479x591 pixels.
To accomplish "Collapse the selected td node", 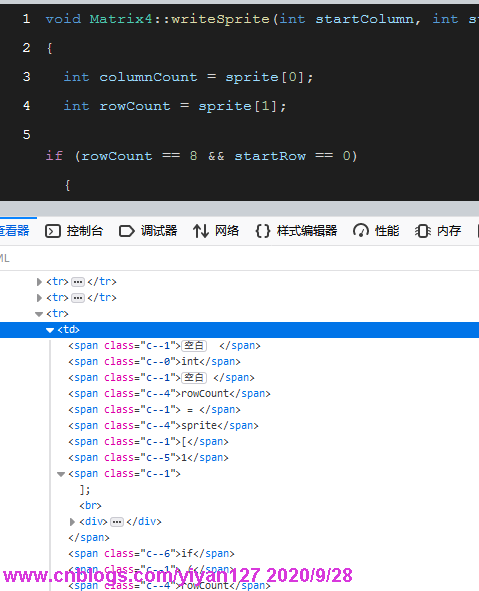I will coord(50,330).
